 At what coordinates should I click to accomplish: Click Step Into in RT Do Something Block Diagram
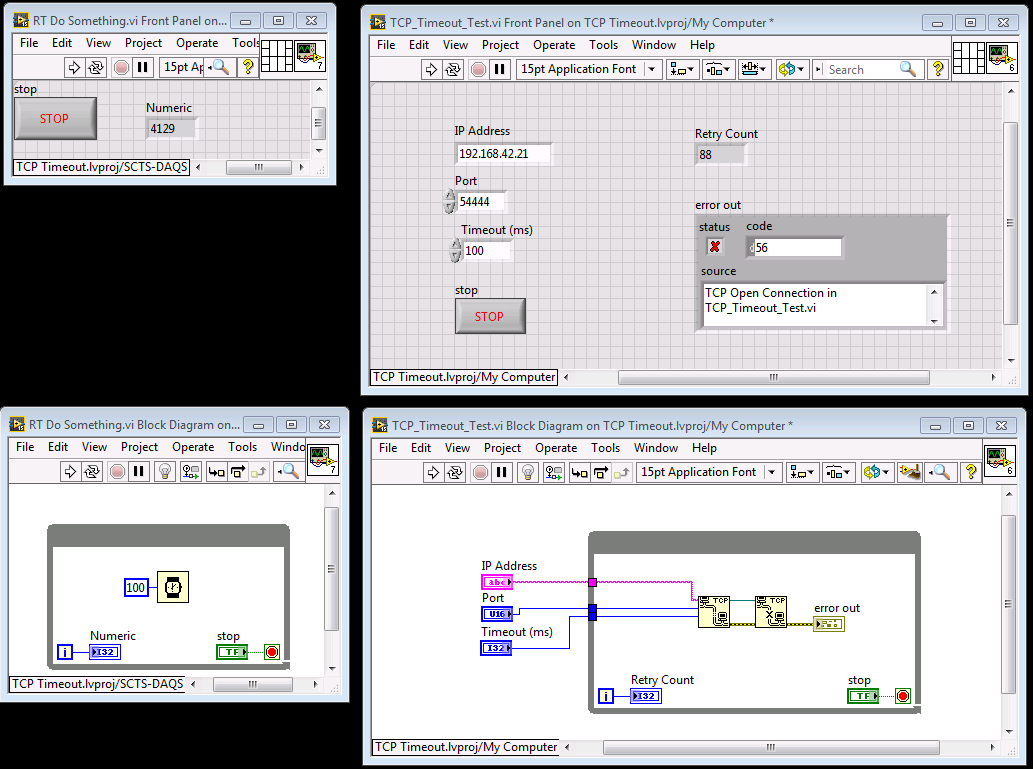tap(216, 471)
